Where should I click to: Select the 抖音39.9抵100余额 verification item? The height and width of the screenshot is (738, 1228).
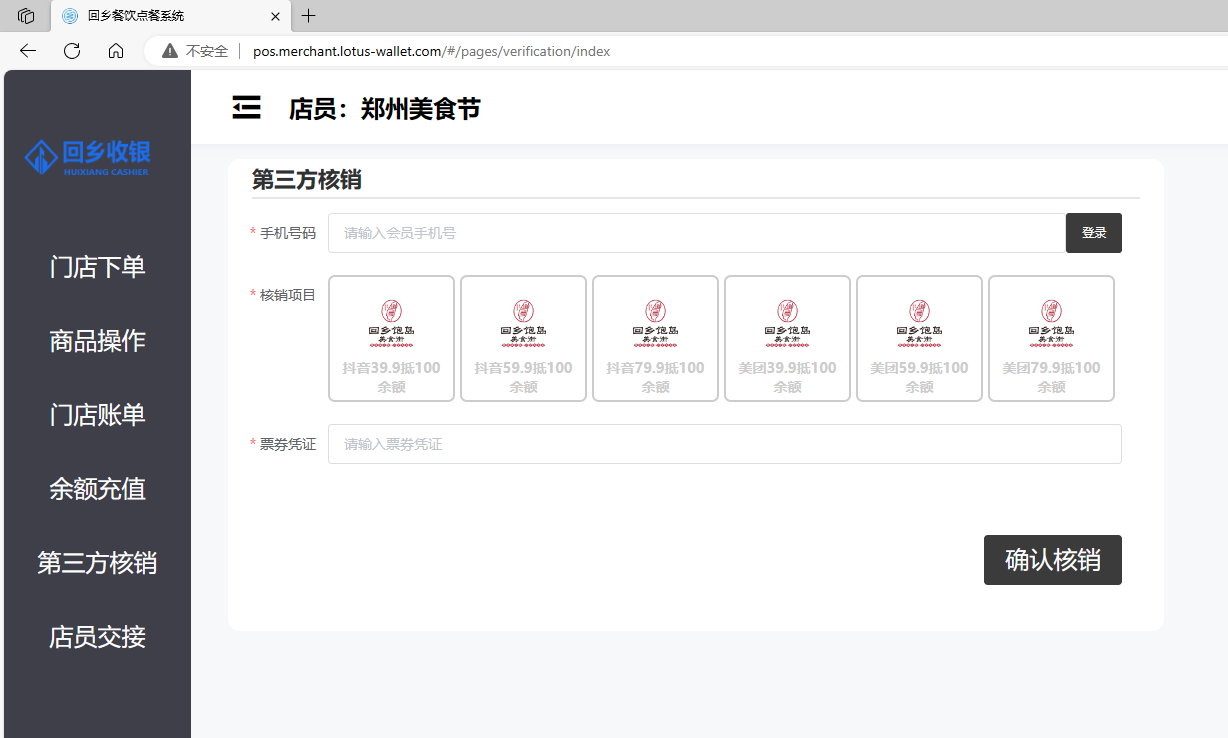point(391,338)
